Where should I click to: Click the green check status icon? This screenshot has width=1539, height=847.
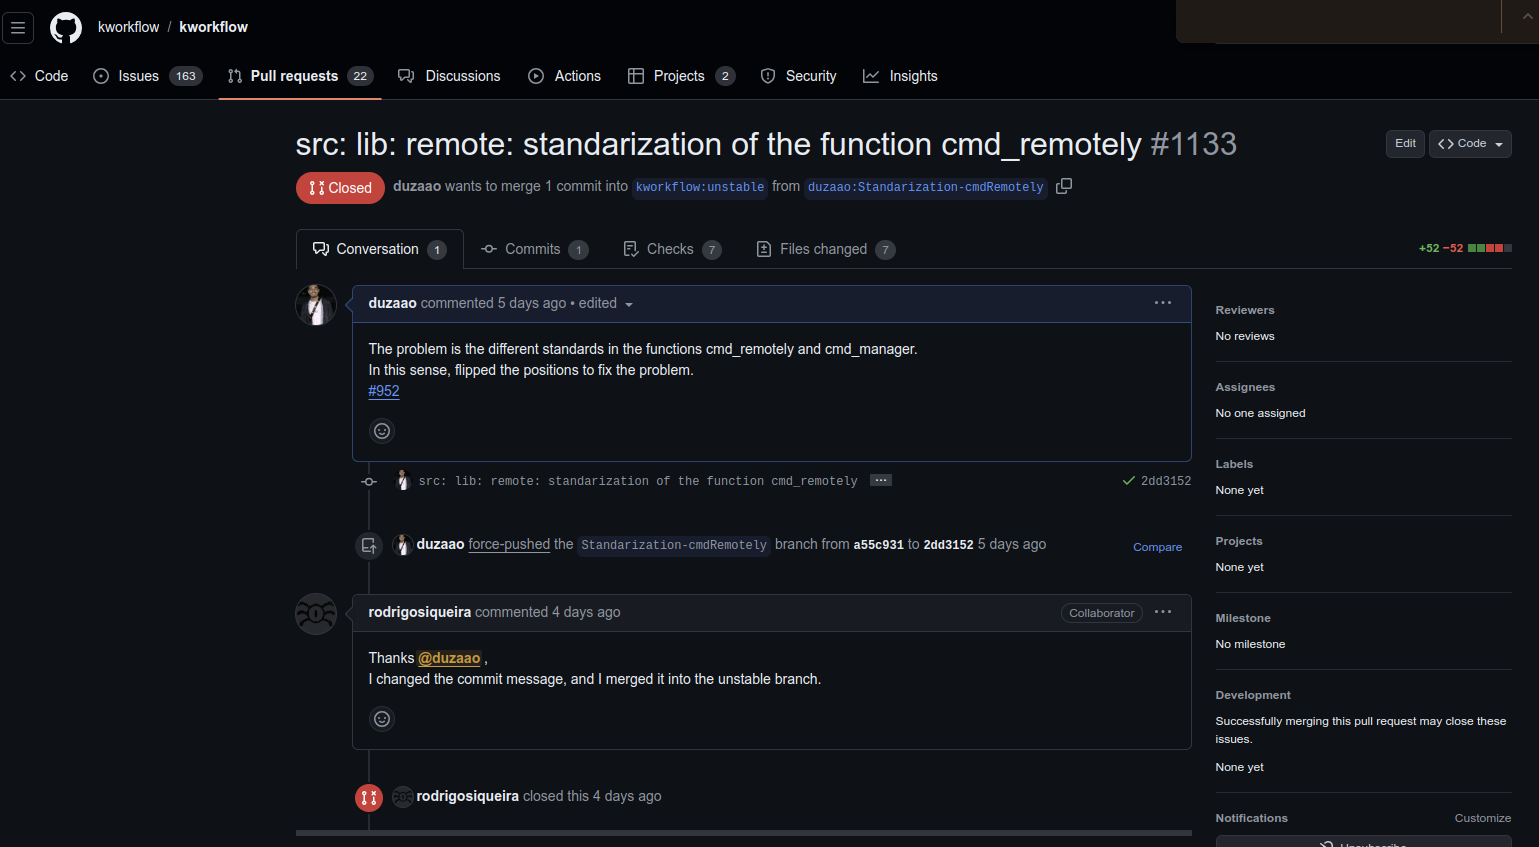[1128, 481]
